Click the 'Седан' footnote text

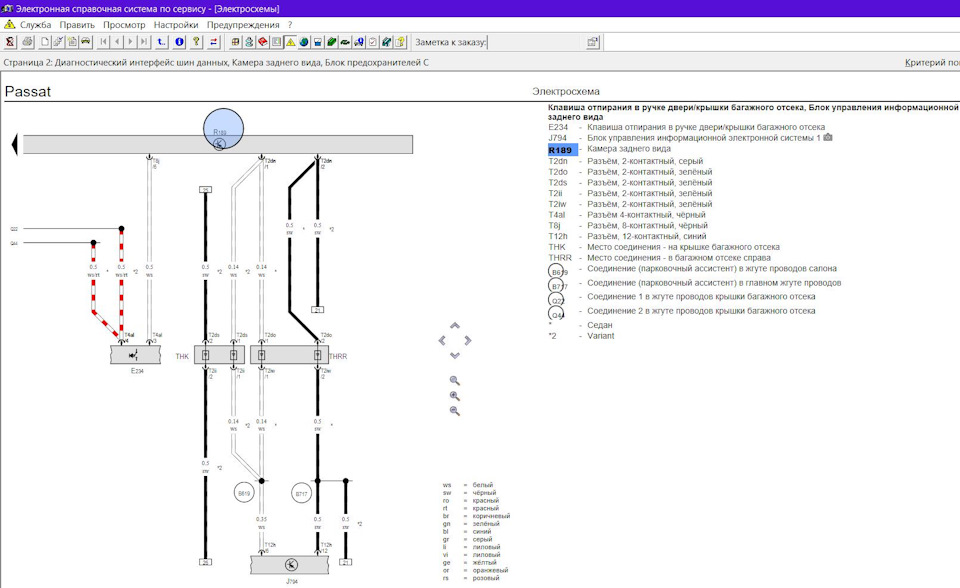599,325
